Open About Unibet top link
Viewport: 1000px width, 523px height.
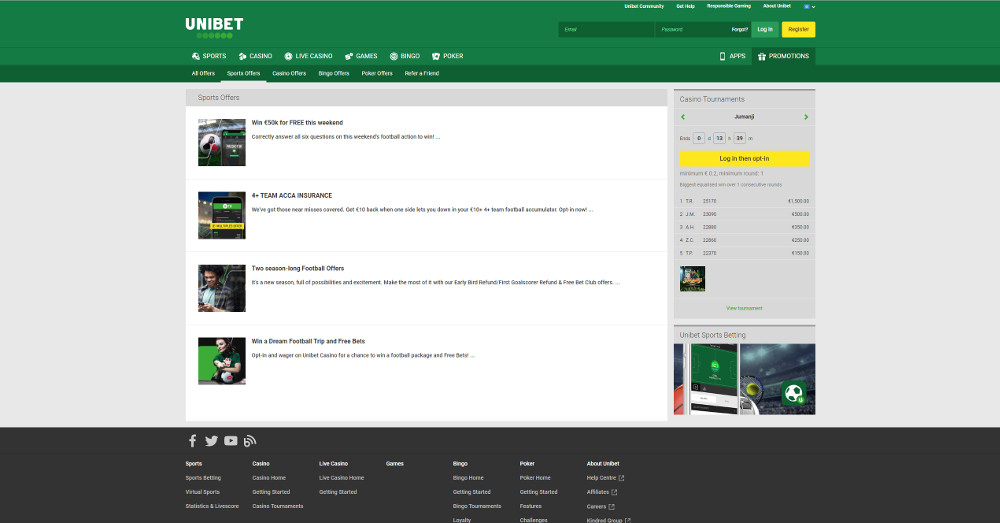pos(777,6)
